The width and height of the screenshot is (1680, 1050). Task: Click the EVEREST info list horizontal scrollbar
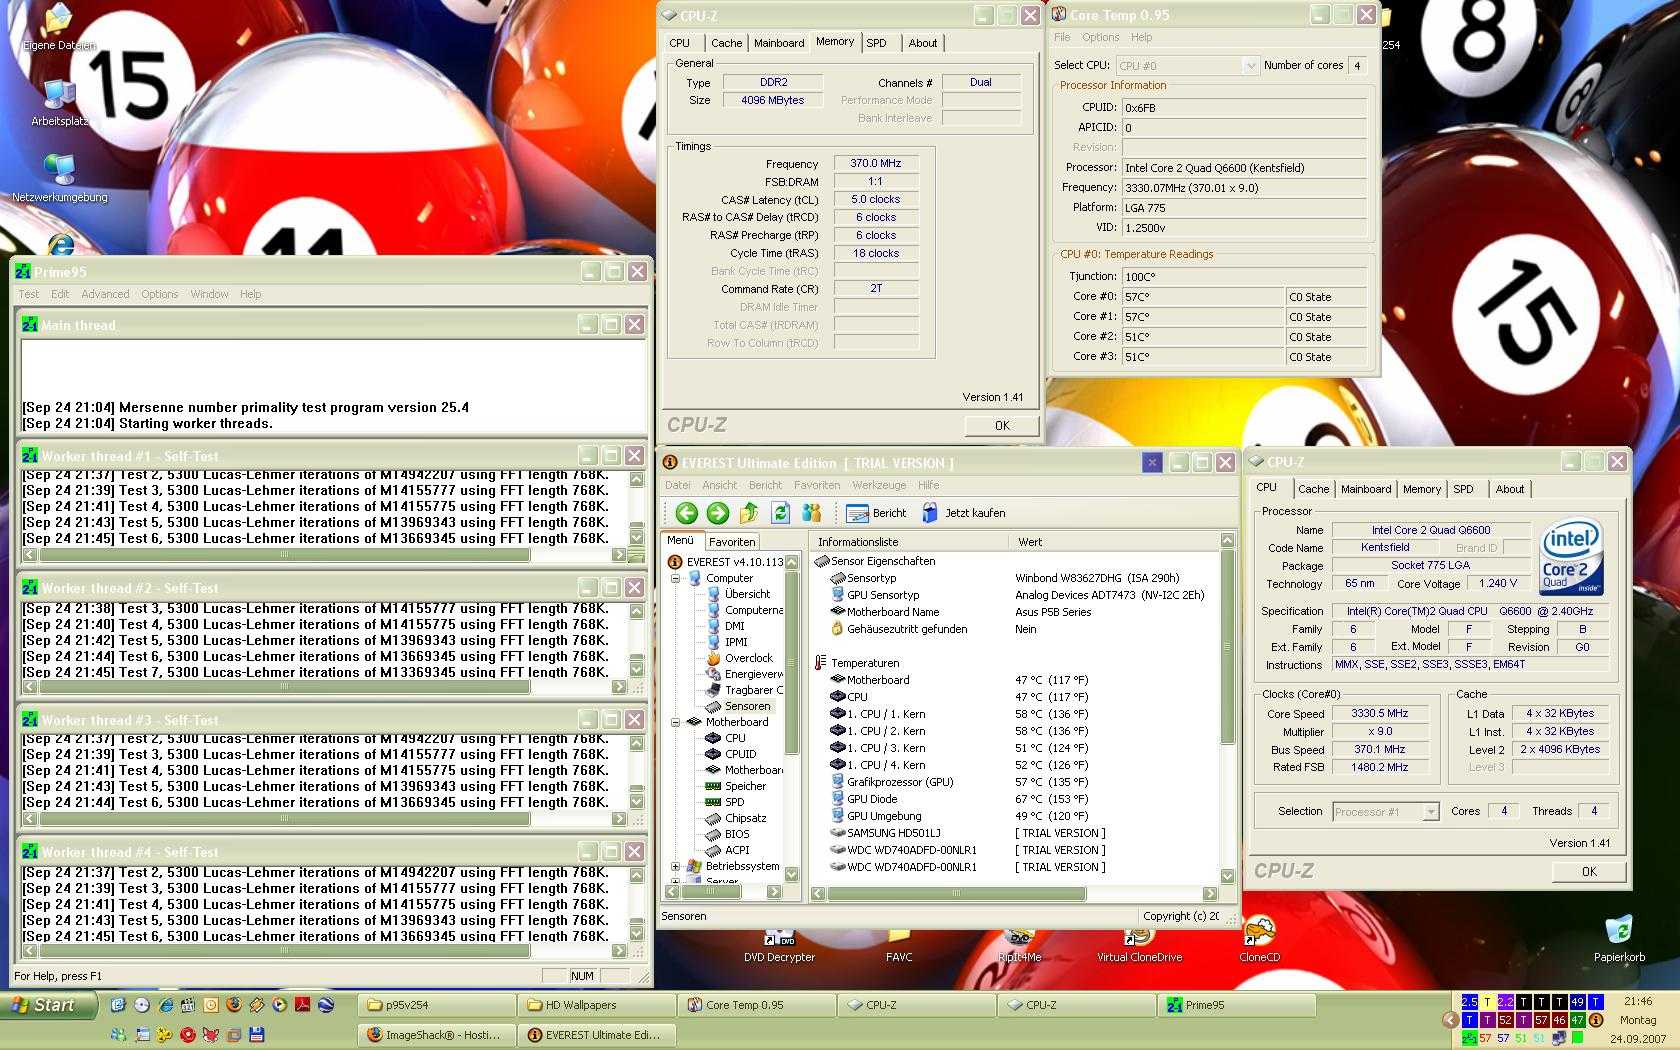coord(1015,893)
